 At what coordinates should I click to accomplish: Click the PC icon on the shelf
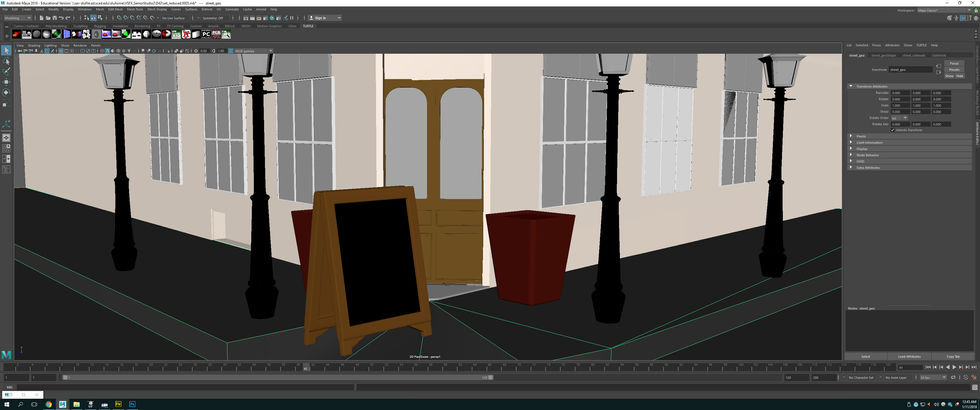[206, 34]
